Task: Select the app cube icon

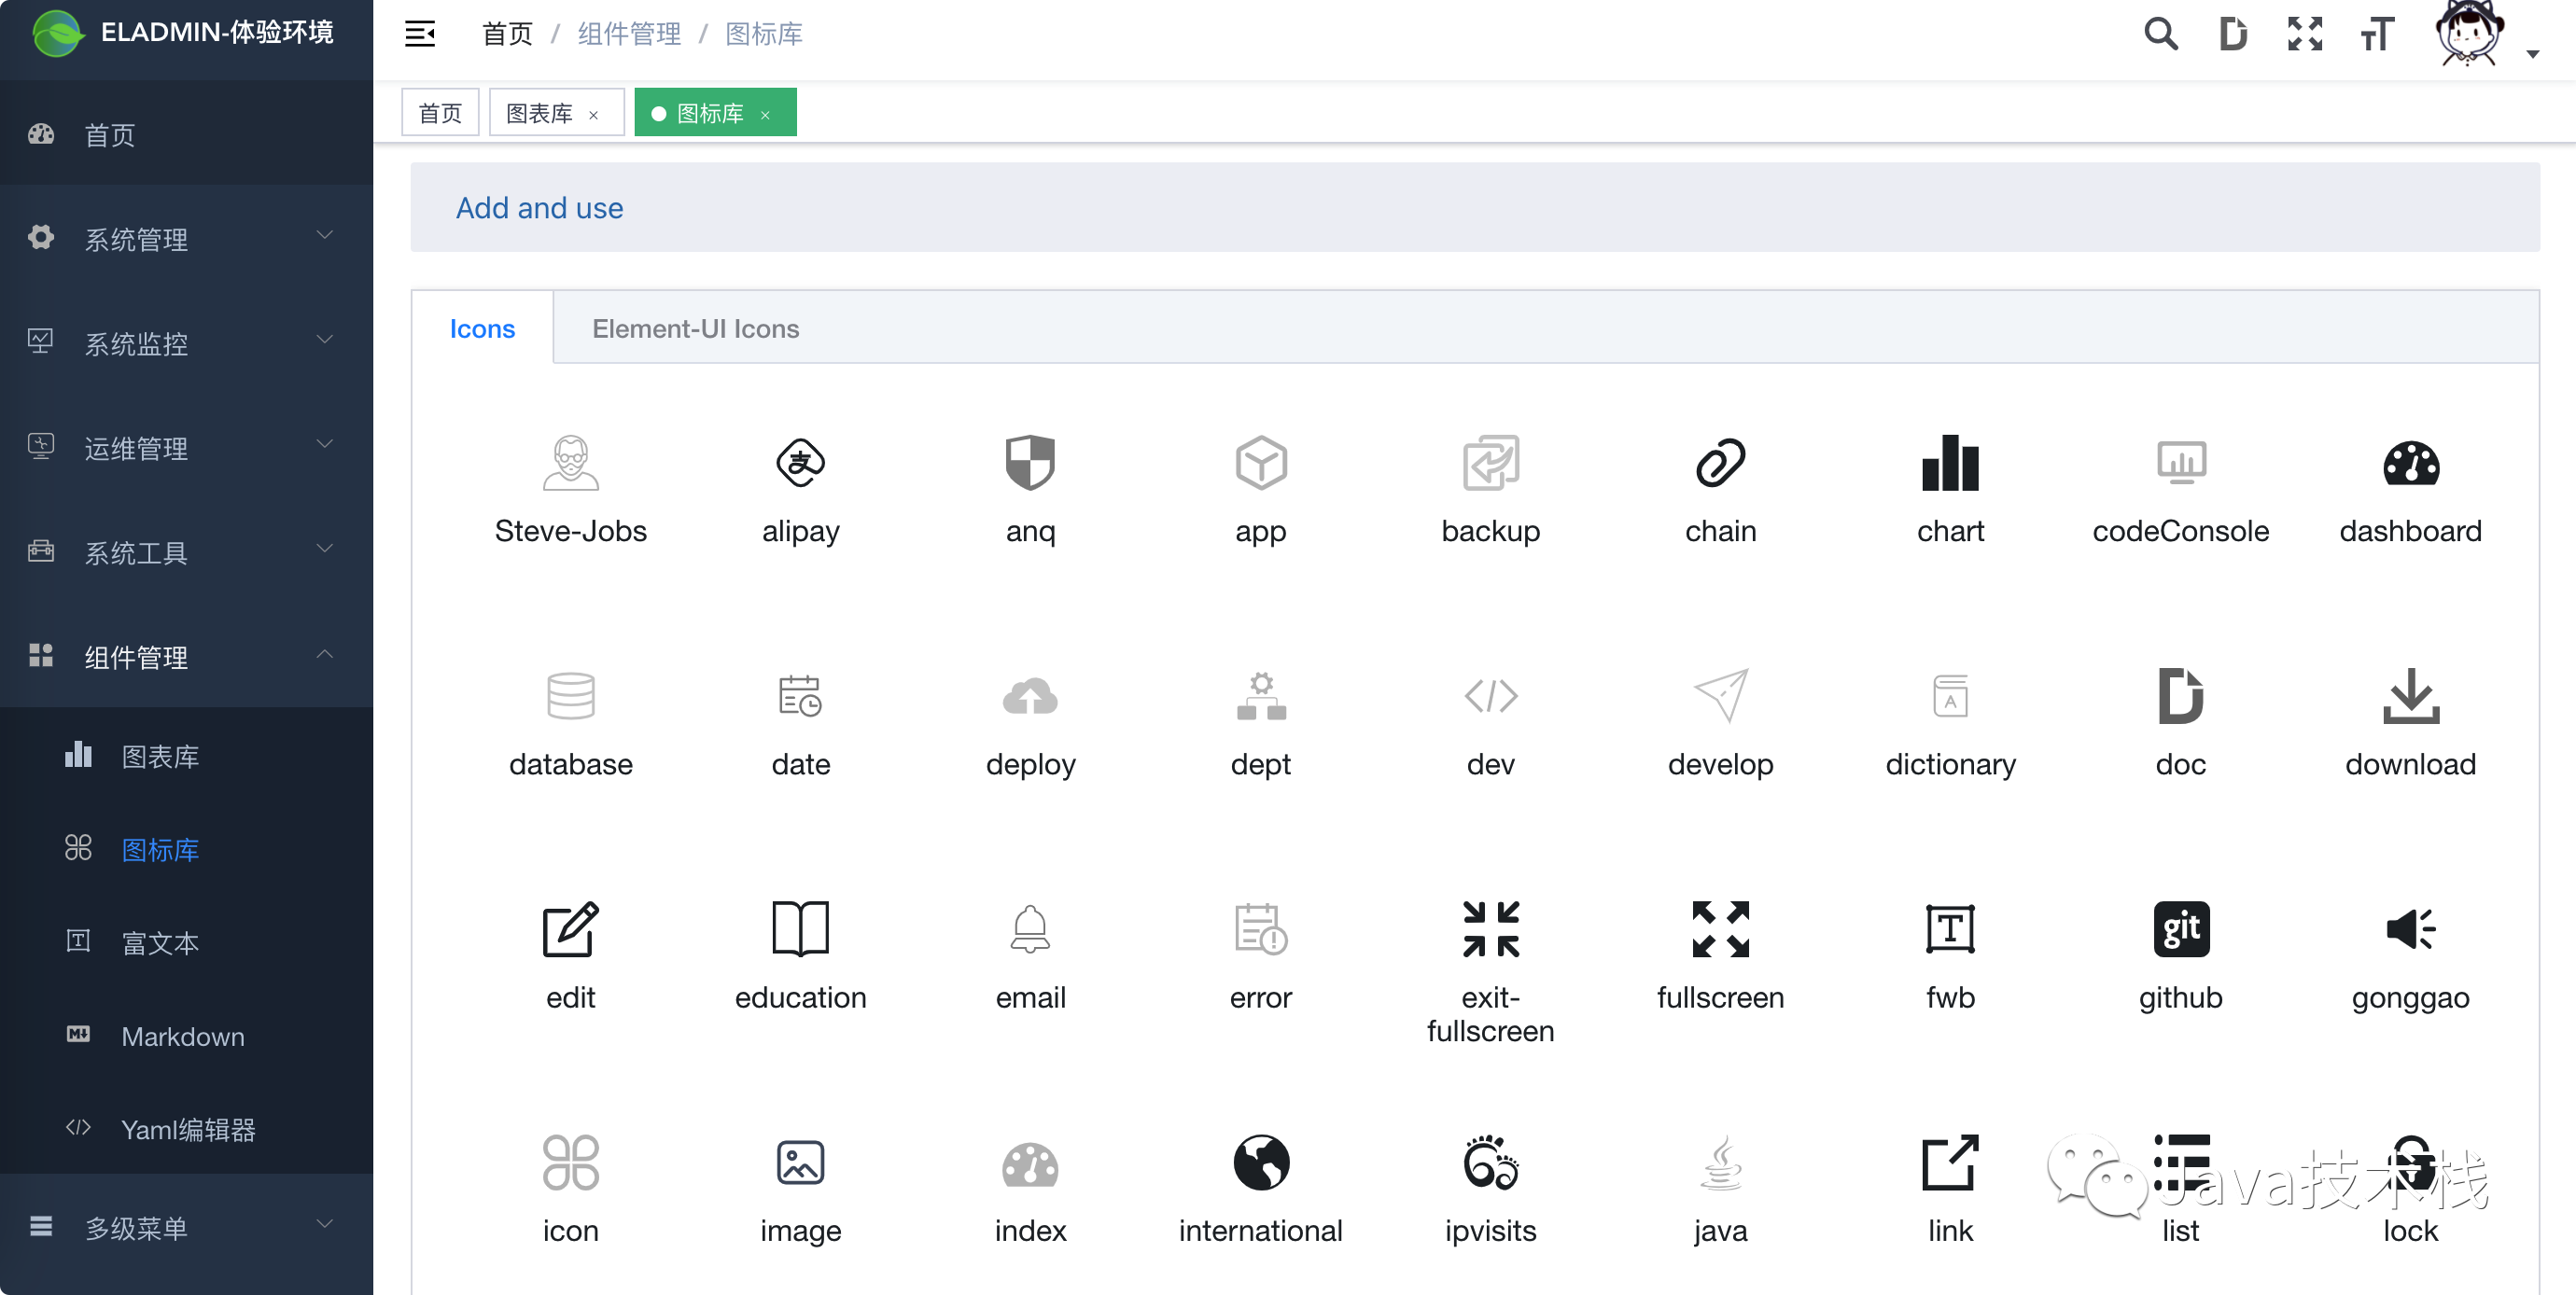Action: point(1260,463)
